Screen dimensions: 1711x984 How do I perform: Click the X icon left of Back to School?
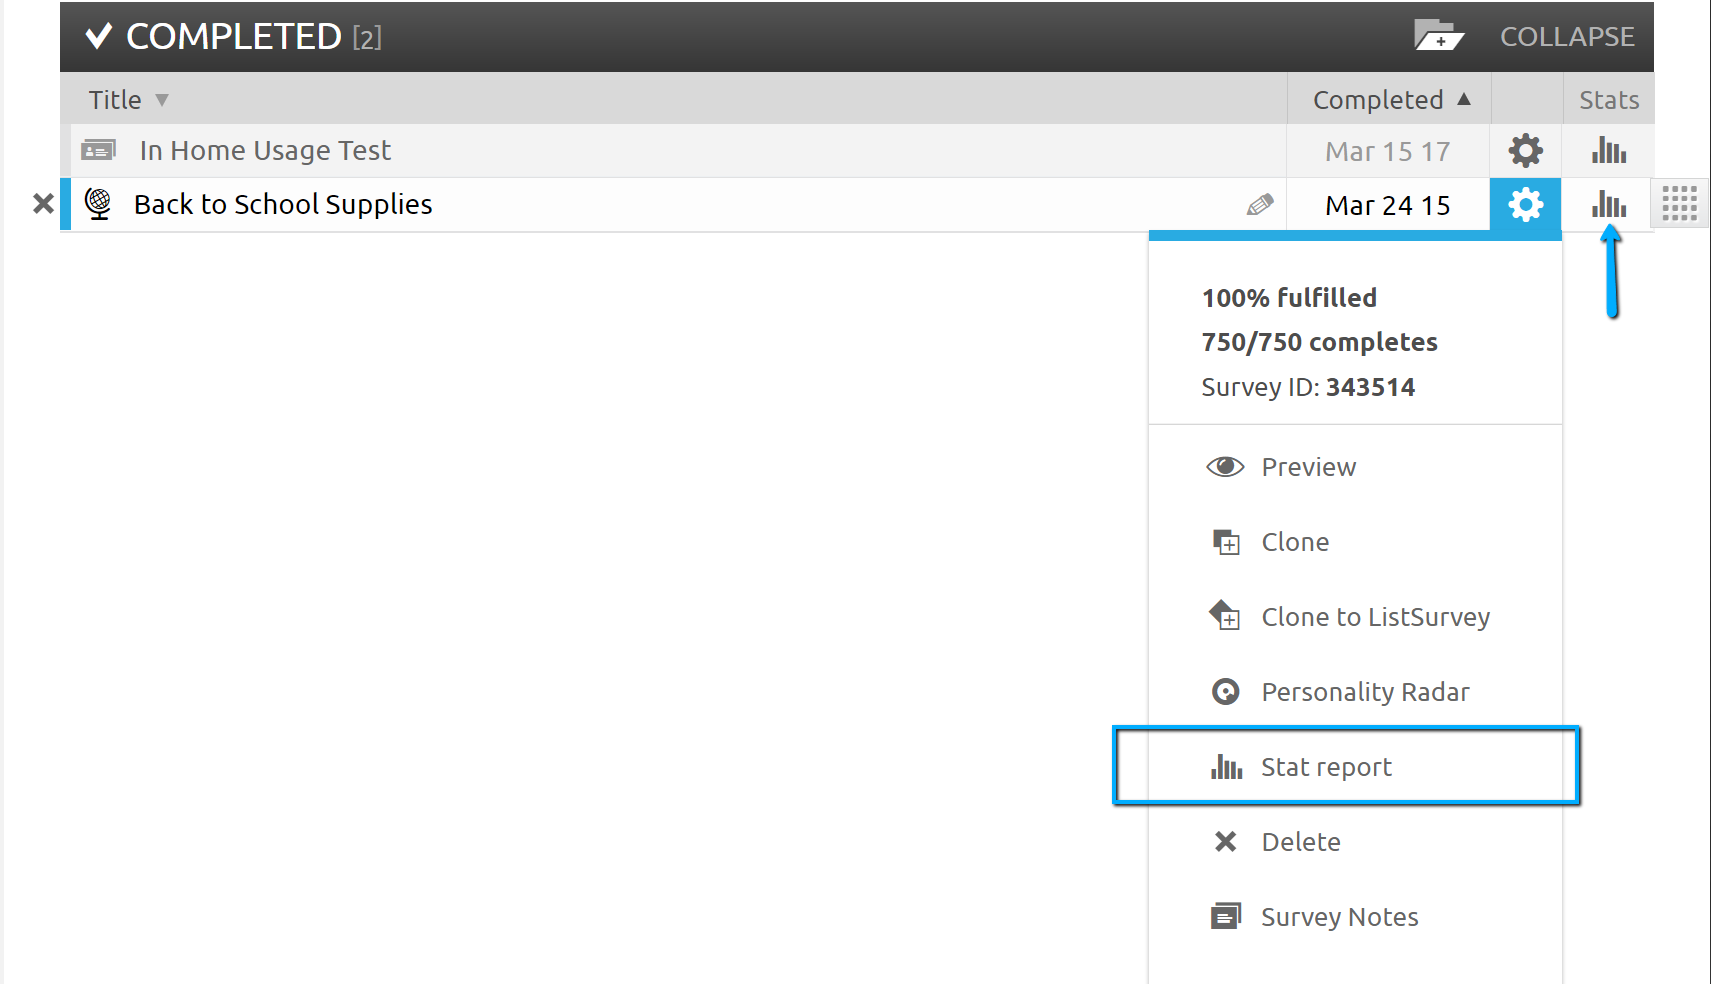coord(43,204)
